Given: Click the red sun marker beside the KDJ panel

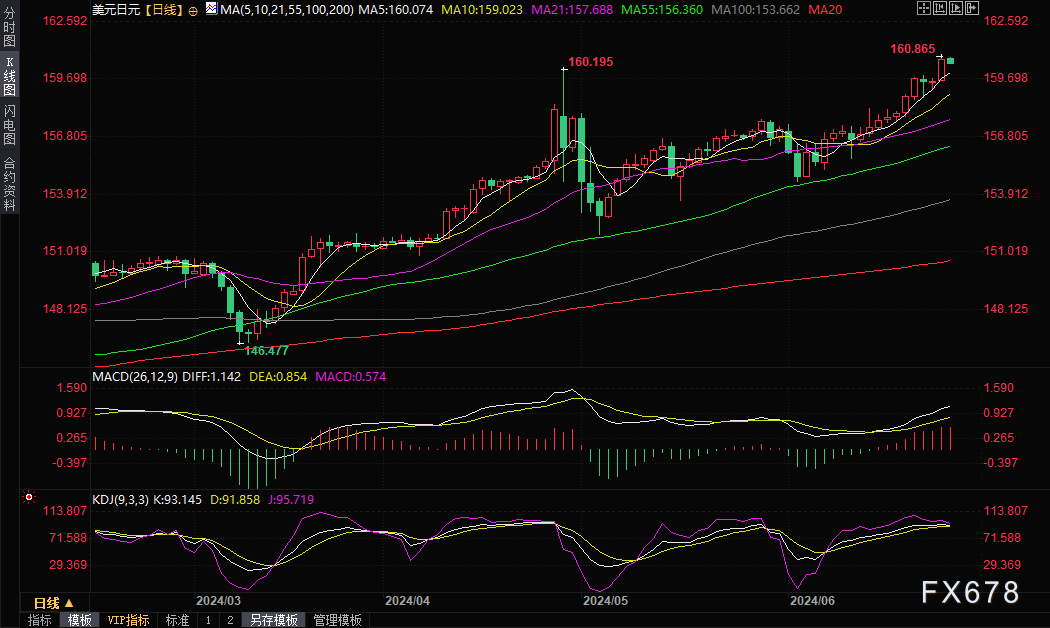Looking at the screenshot, I should pos(28,497).
